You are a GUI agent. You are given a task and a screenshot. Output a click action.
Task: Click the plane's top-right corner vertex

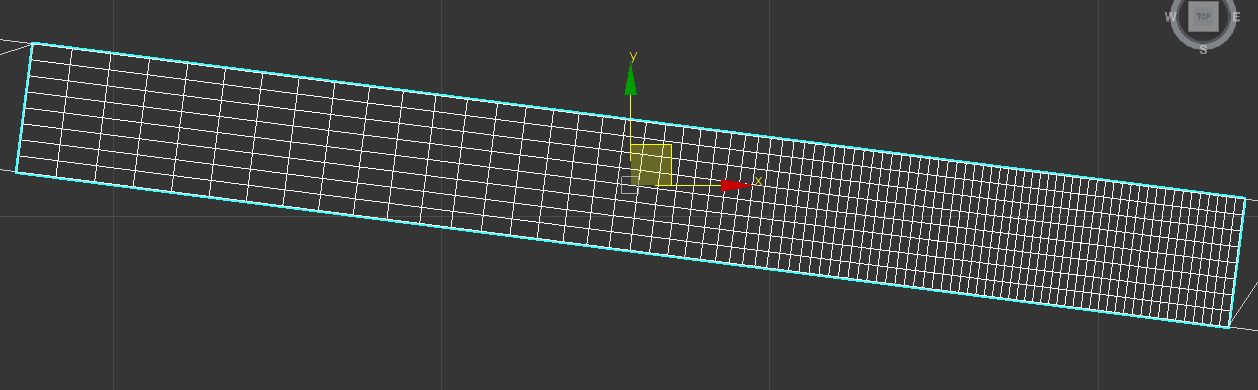(1245, 198)
